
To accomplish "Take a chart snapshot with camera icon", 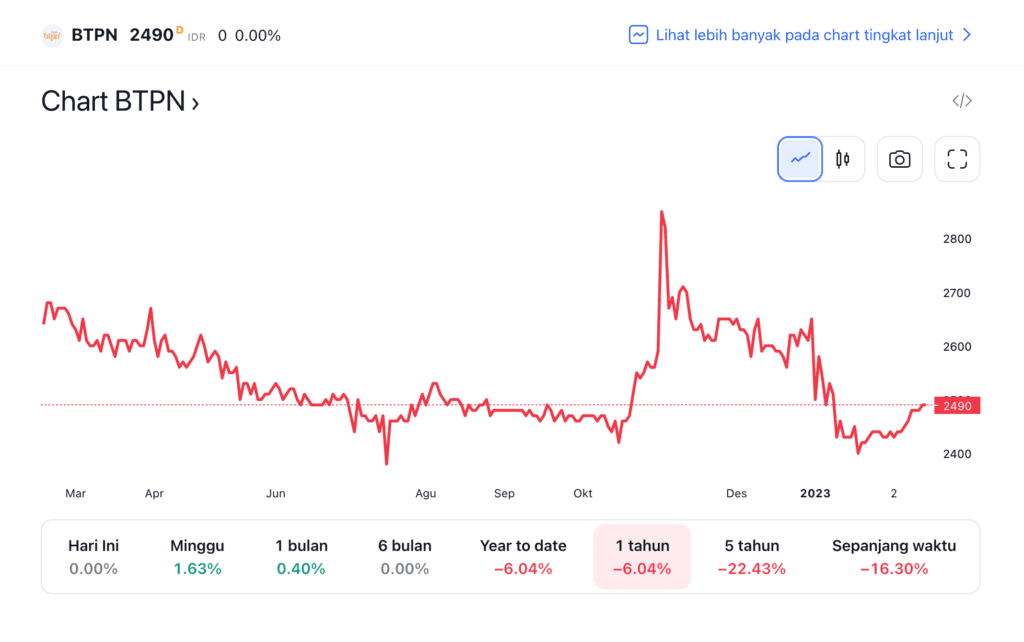I will (x=899, y=159).
